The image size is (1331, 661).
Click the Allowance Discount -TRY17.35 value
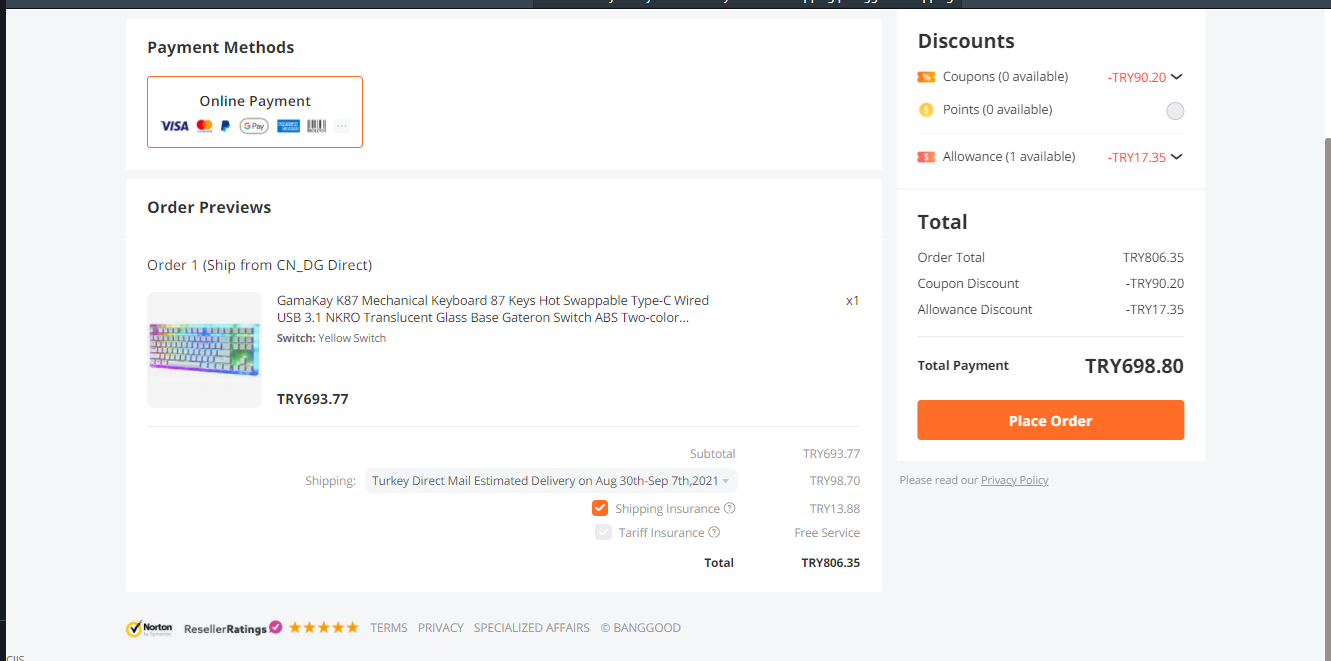(1154, 310)
